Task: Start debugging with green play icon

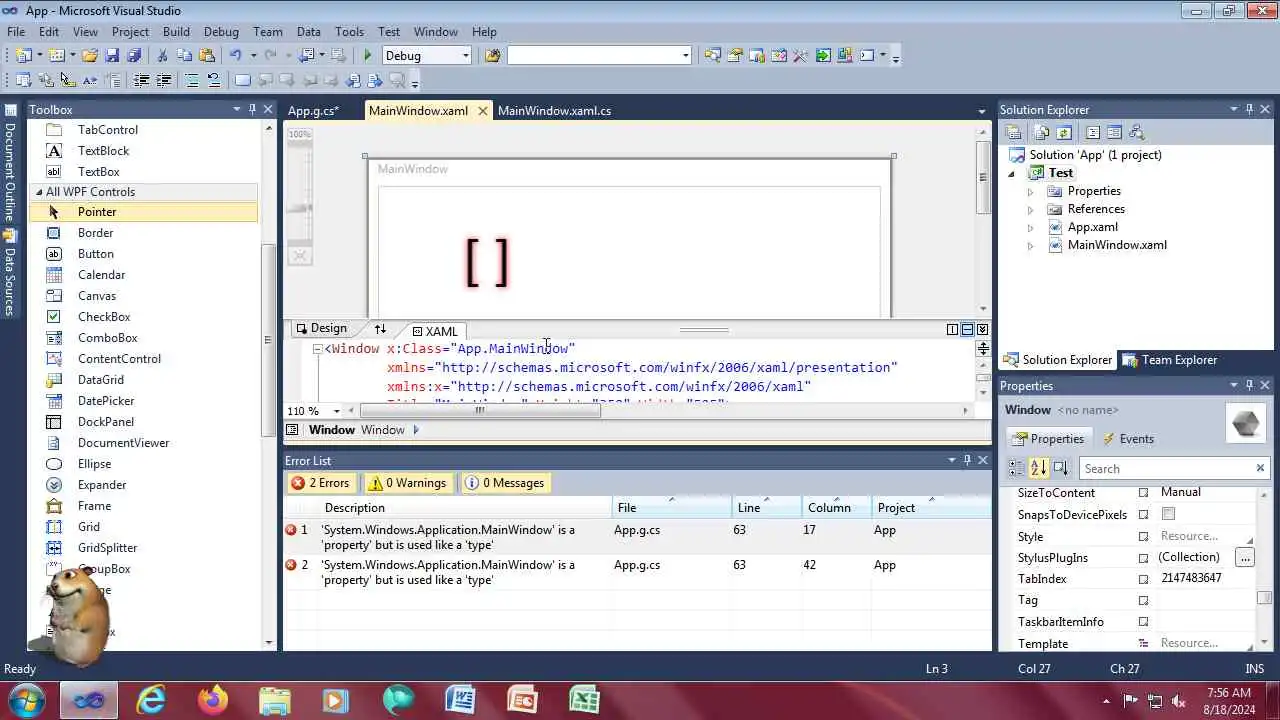Action: (367, 56)
